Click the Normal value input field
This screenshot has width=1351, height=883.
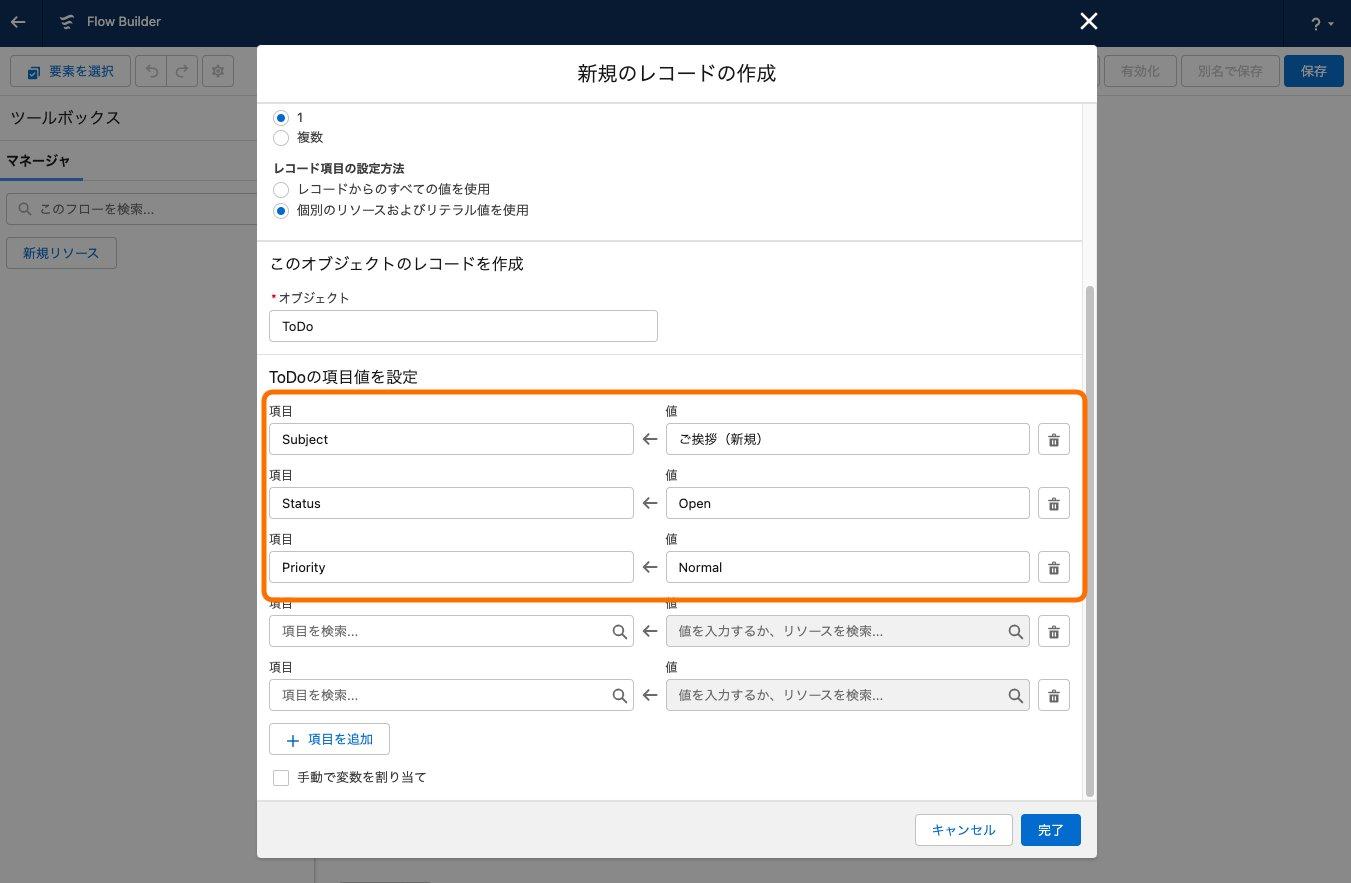point(848,567)
